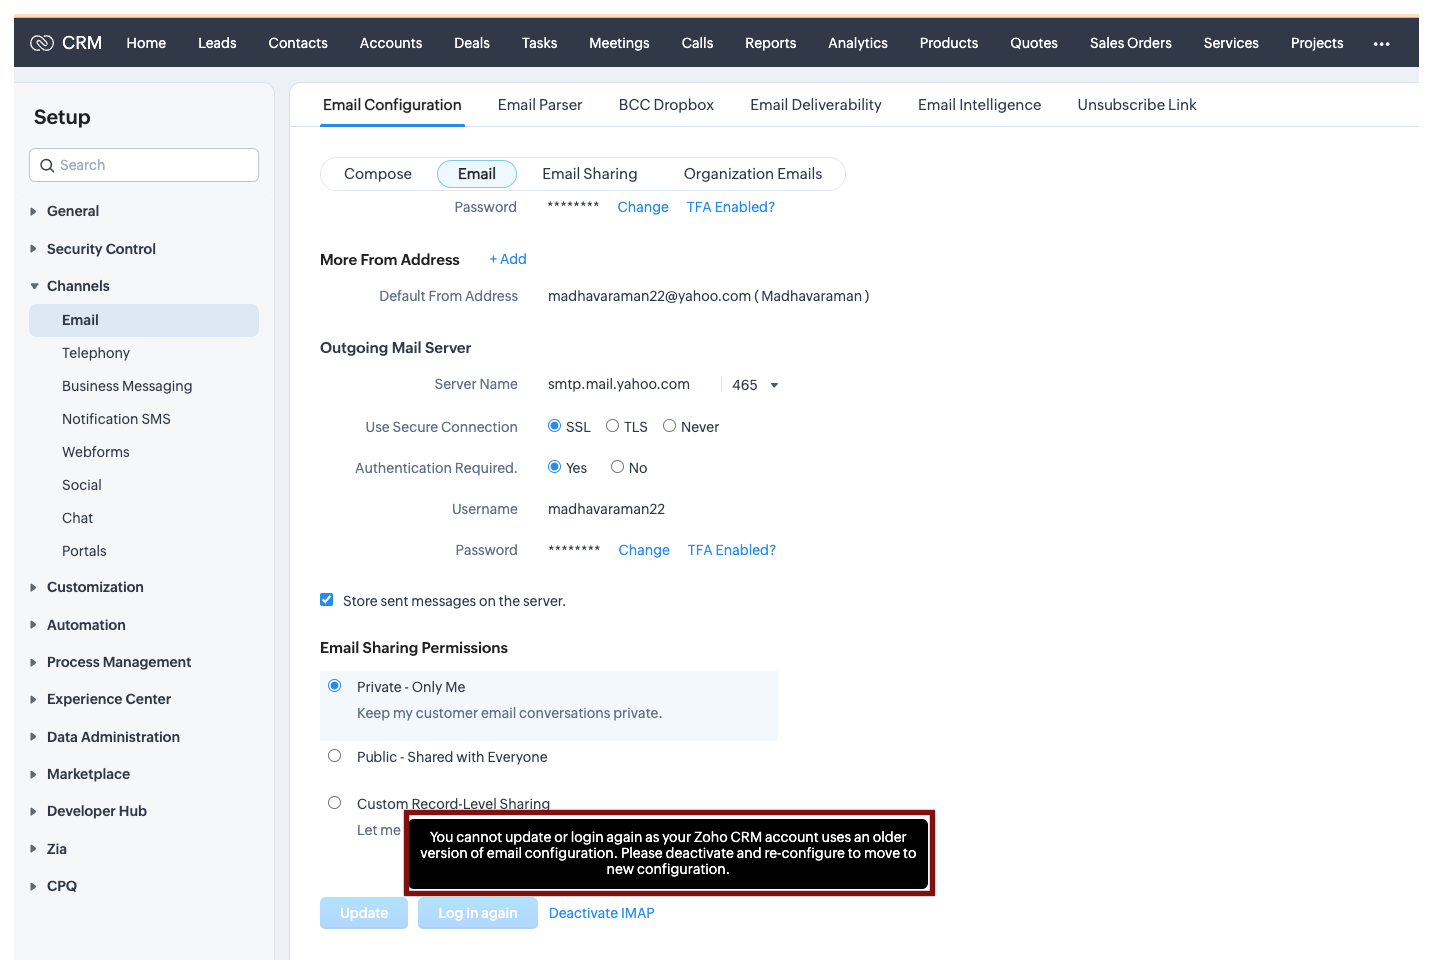
Task: Select the SSL secure connection option
Action: coord(555,426)
